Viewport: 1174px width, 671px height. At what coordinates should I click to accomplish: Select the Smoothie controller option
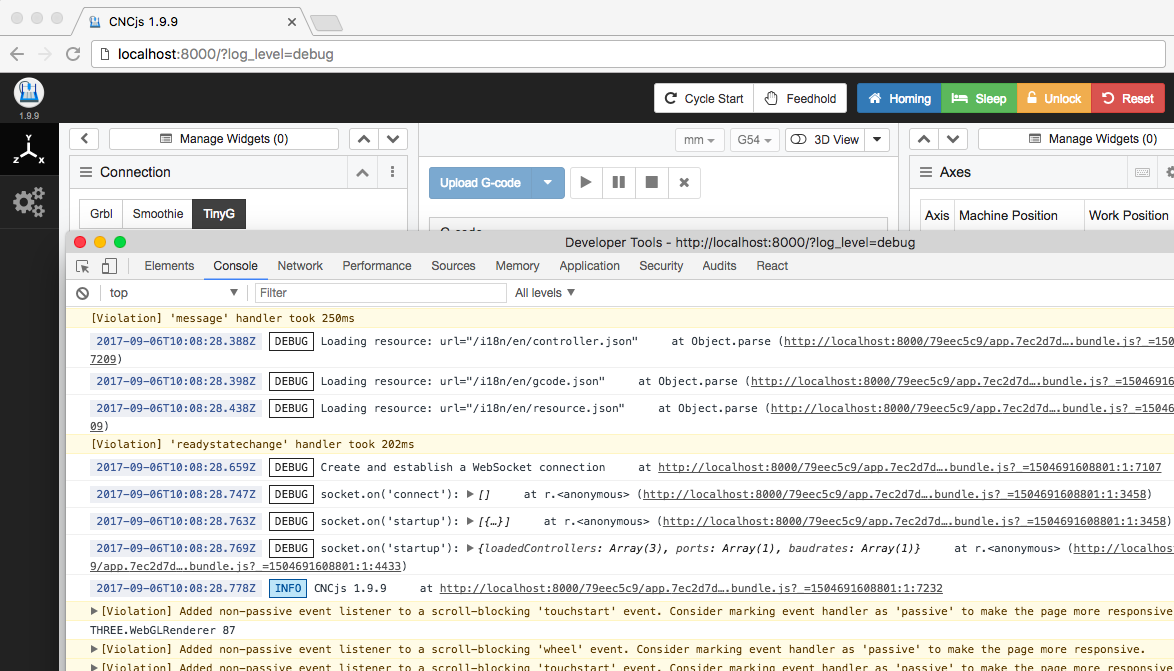point(158,214)
